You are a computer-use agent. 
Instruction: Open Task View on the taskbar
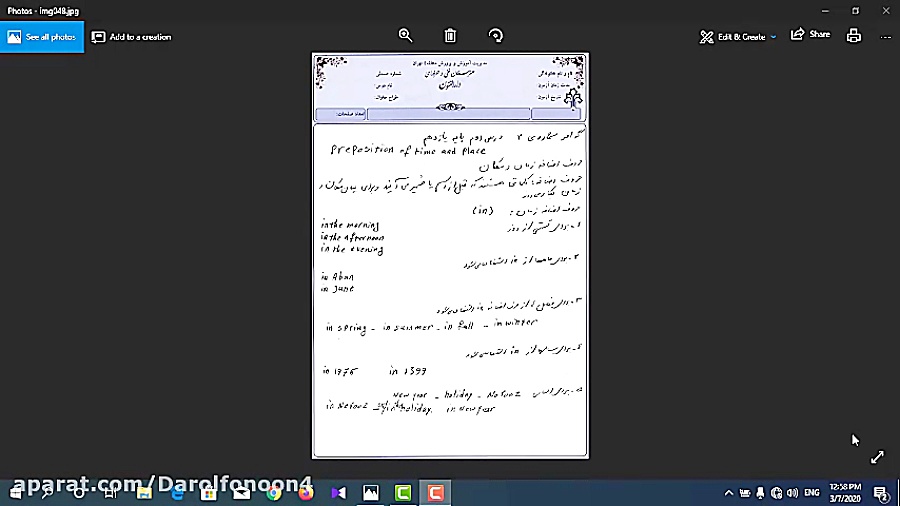tap(111, 493)
